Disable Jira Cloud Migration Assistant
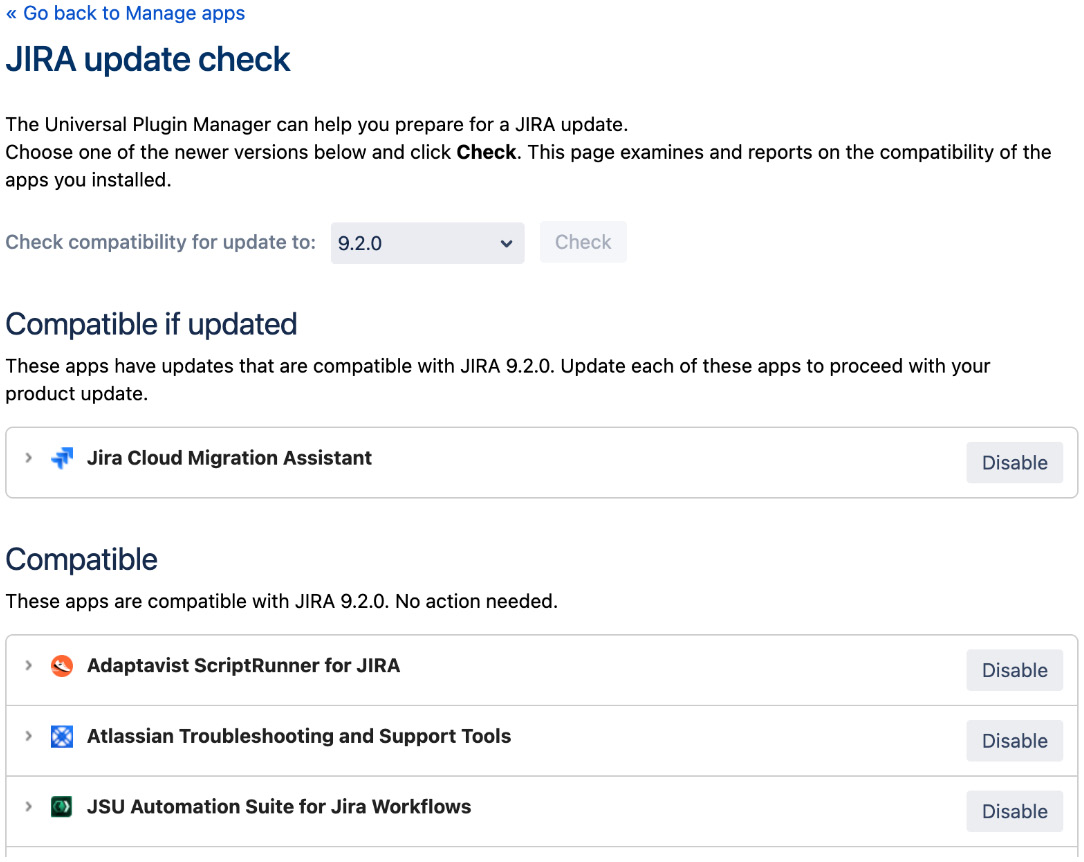This screenshot has width=1084, height=862. (1014, 462)
